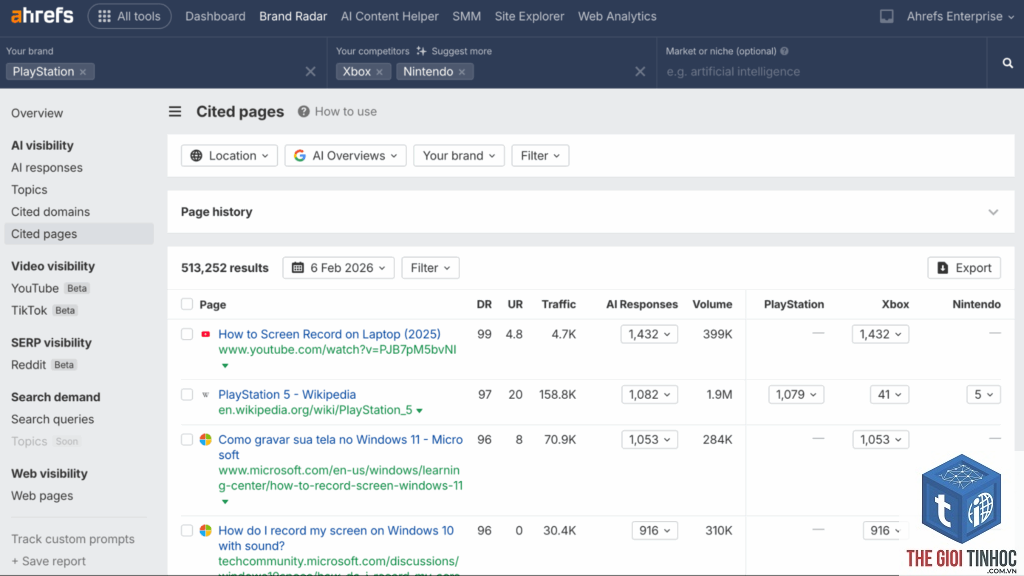This screenshot has width=1024, height=576.
Task: Open TikTok video visibility
Action: coord(29,310)
